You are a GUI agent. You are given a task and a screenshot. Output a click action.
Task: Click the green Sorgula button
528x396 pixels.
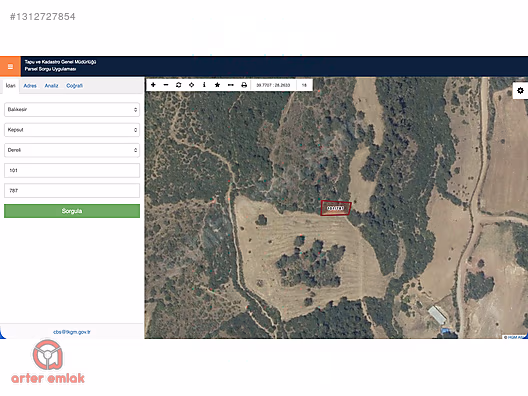pyautogui.click(x=72, y=211)
